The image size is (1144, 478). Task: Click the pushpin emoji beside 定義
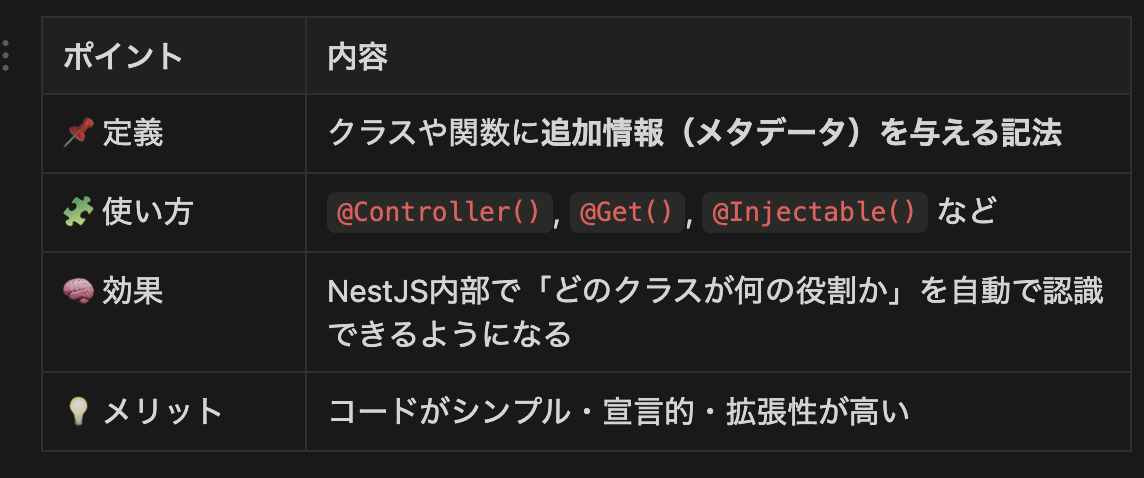click(x=77, y=134)
